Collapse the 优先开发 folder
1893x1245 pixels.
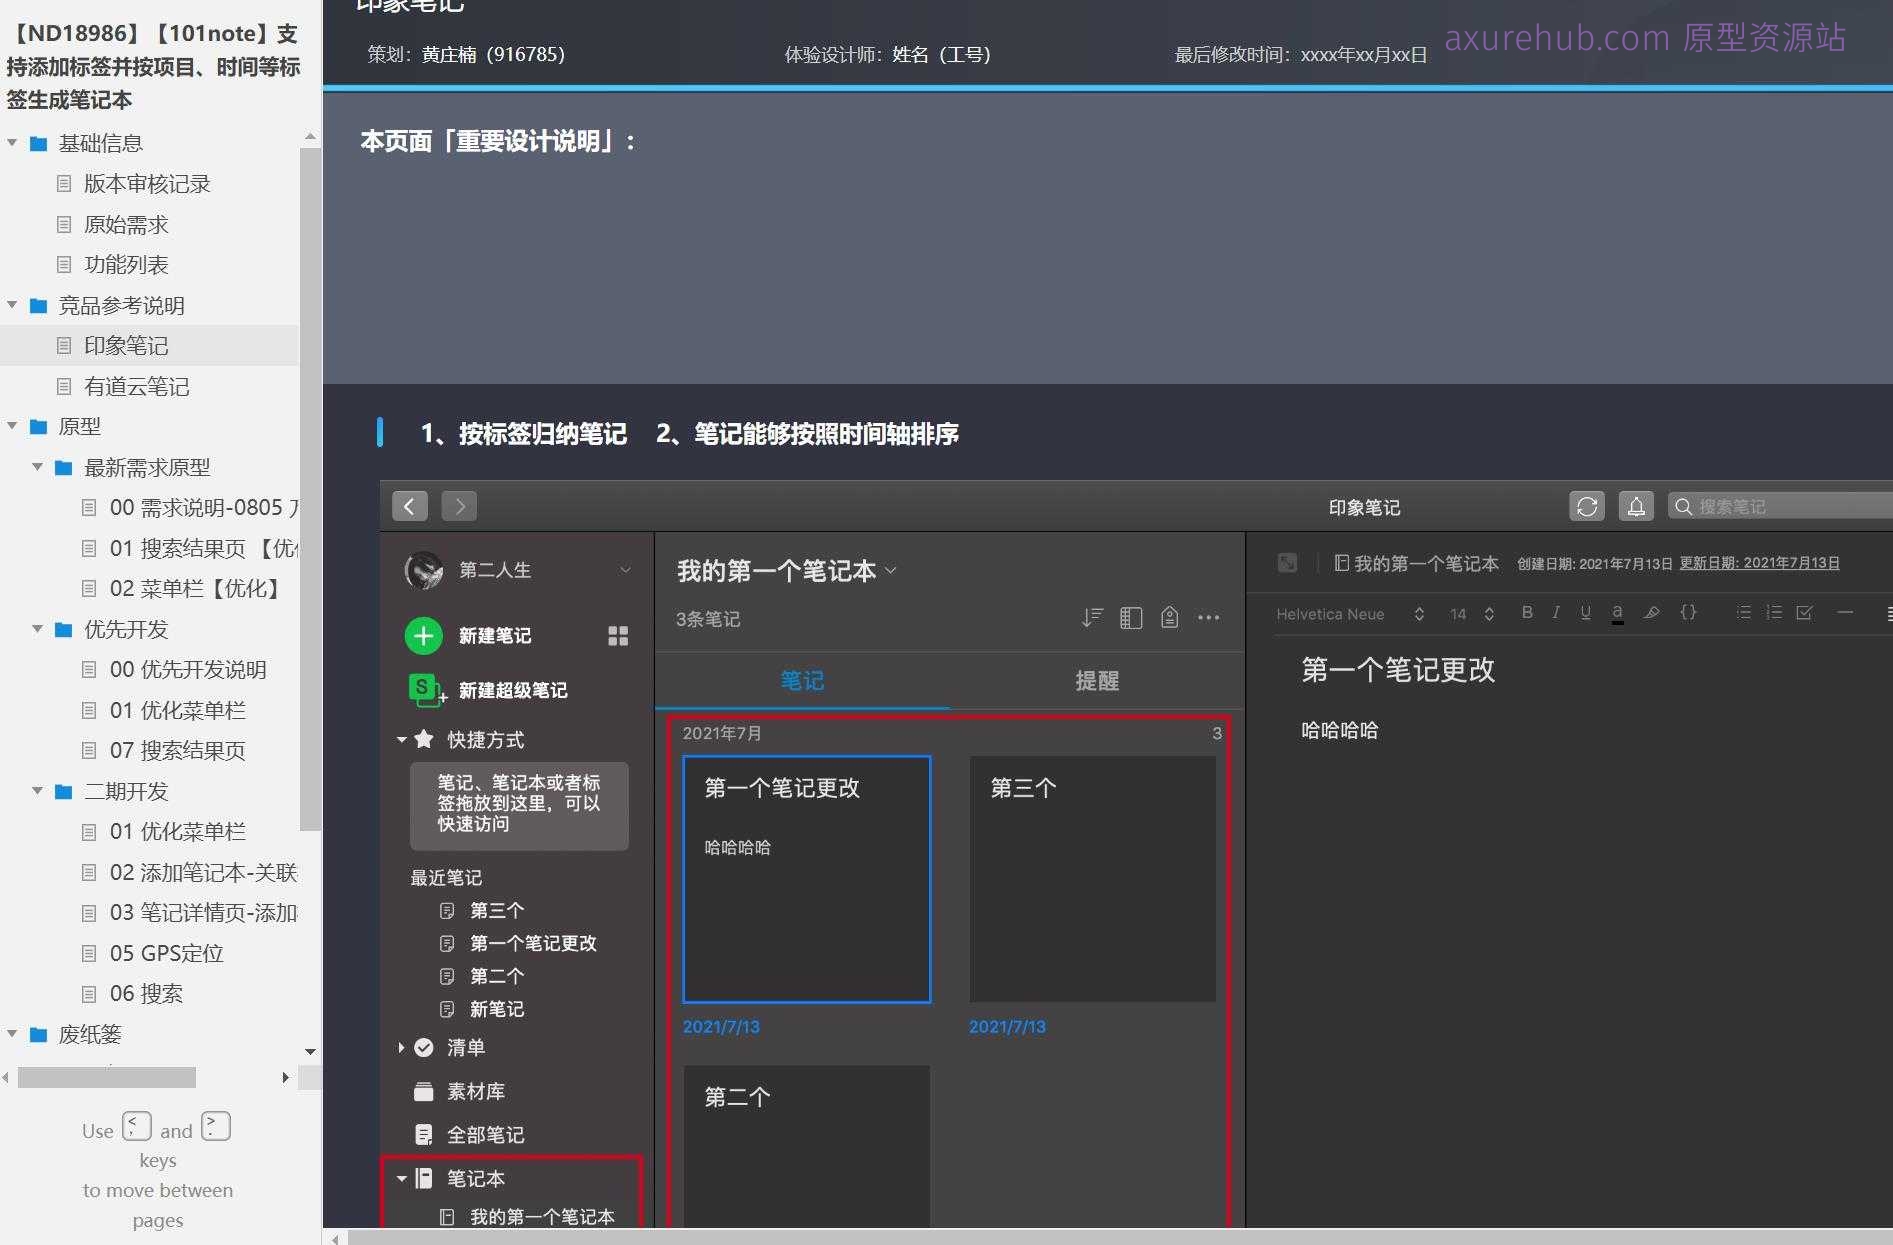[37, 629]
